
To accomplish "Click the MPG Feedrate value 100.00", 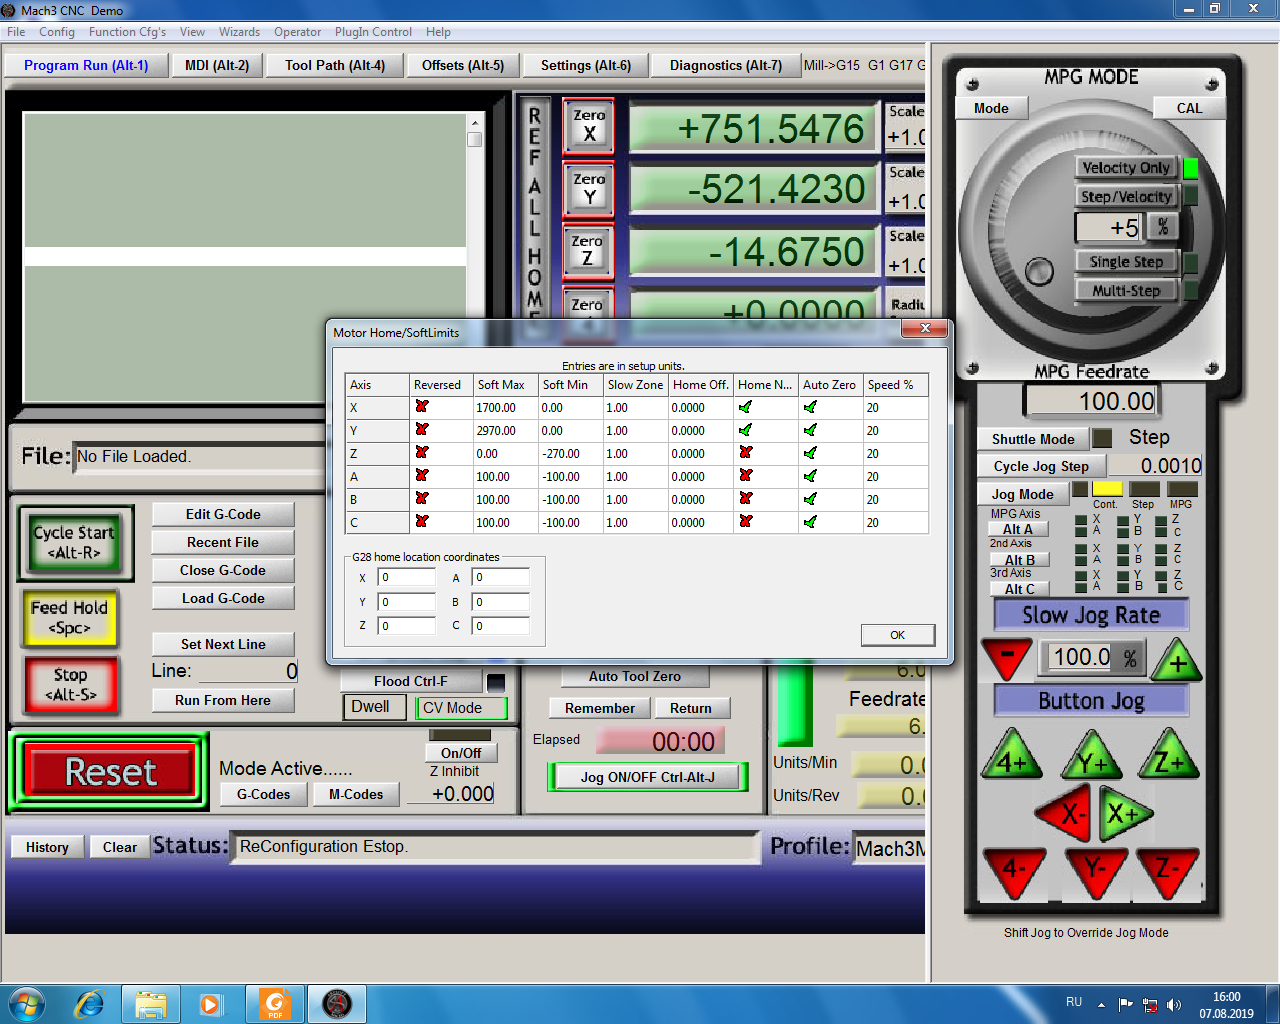I will tap(1091, 401).
